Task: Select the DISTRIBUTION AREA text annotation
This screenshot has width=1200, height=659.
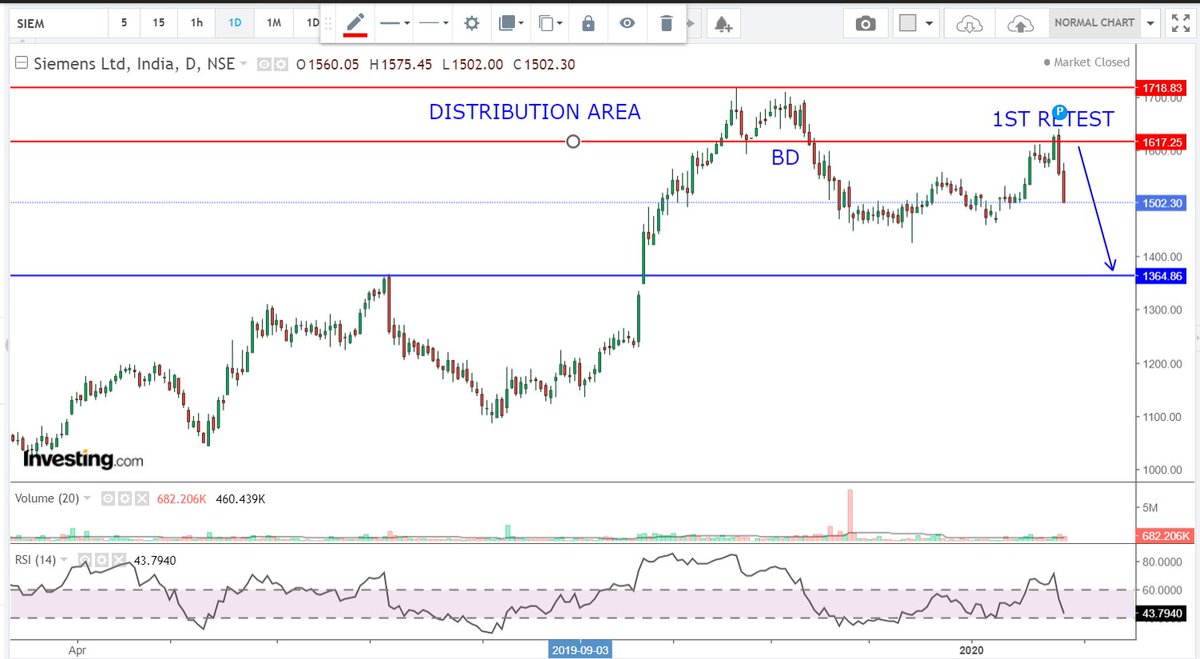Action: (535, 112)
